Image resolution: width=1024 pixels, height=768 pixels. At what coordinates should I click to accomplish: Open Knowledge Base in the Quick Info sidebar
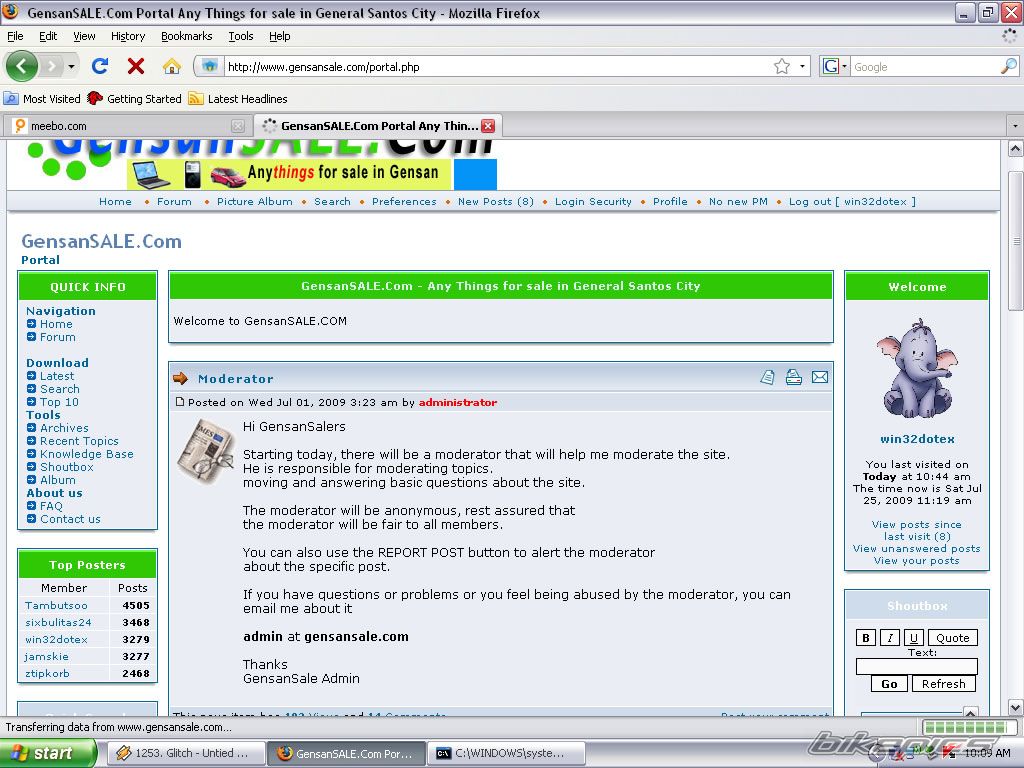pos(87,454)
